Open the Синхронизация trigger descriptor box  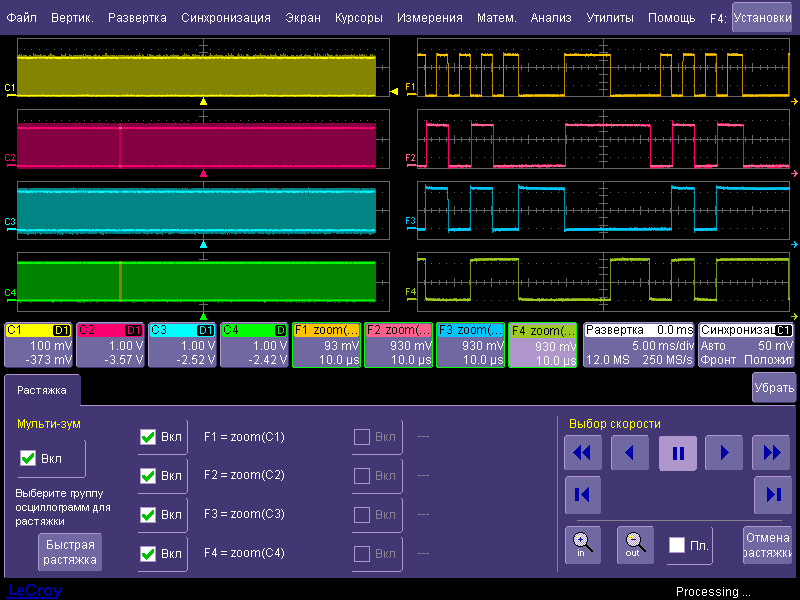[x=747, y=344]
